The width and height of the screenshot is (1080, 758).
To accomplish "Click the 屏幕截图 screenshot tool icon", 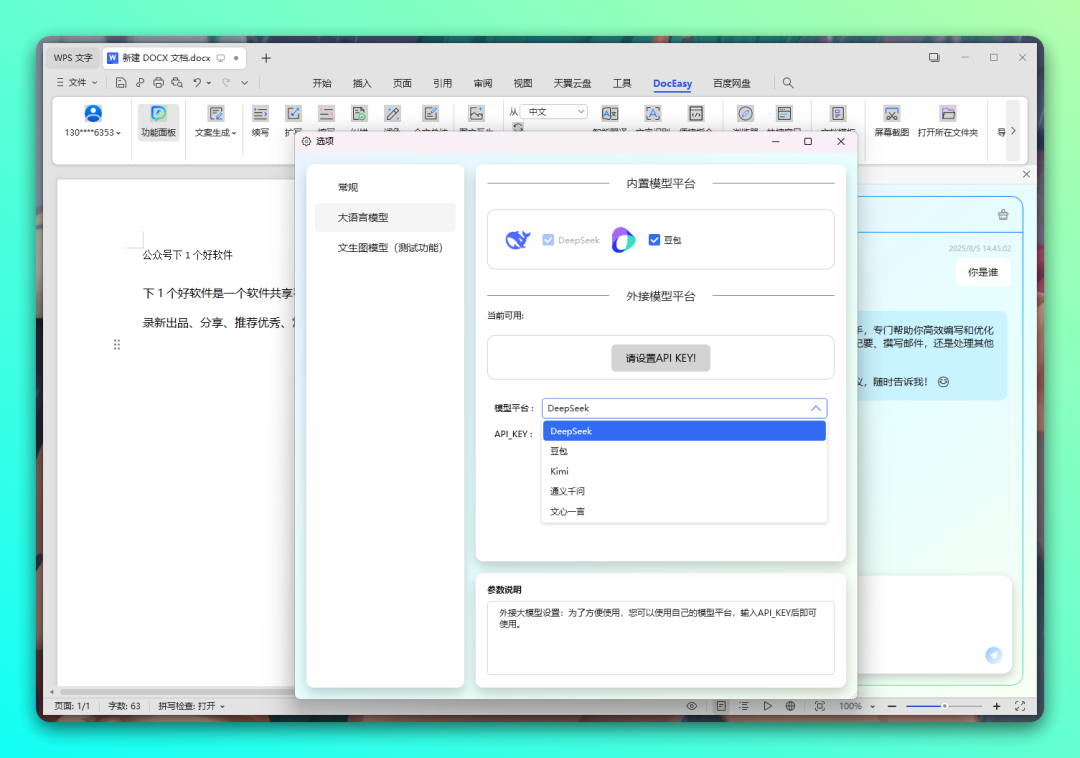I will pos(891,114).
